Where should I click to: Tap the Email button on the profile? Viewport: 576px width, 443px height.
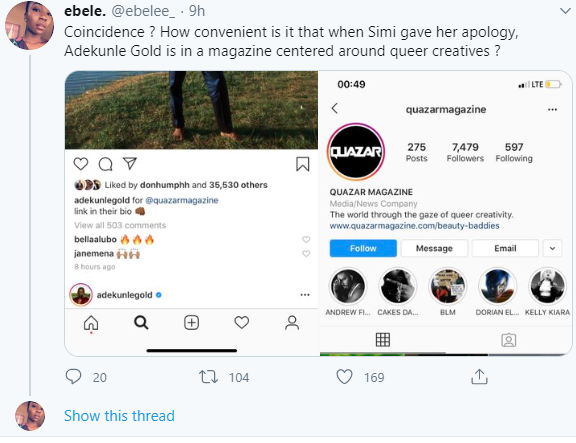505,248
